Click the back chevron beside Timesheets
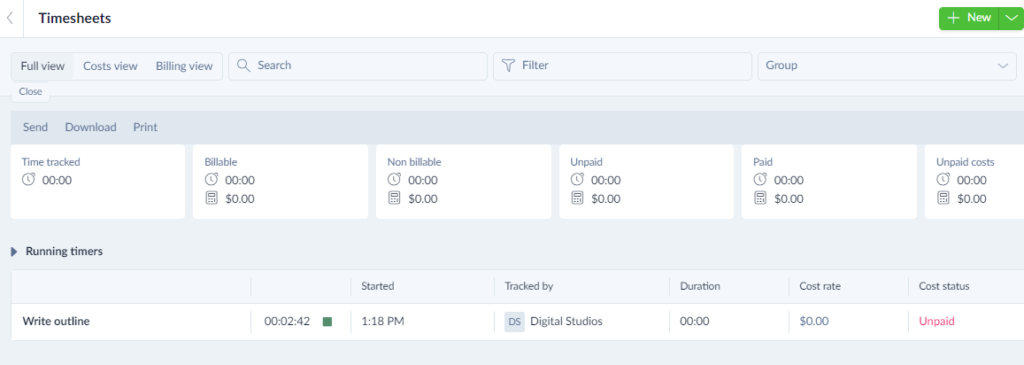The width and height of the screenshot is (1024, 365). pyautogui.click(x=10, y=18)
